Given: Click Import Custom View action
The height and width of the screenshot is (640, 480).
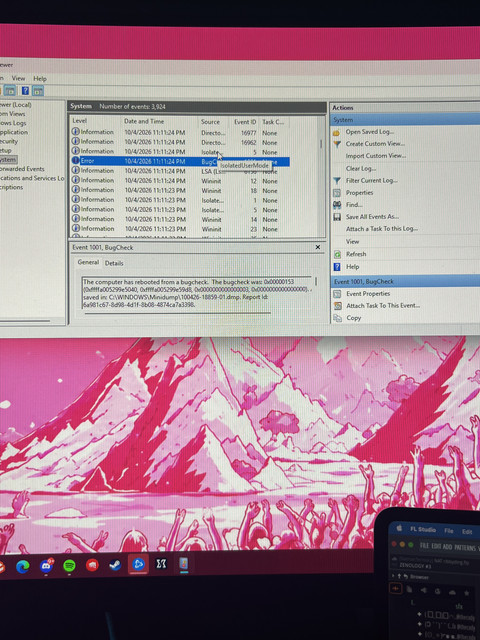Looking at the screenshot, I should 376,156.
